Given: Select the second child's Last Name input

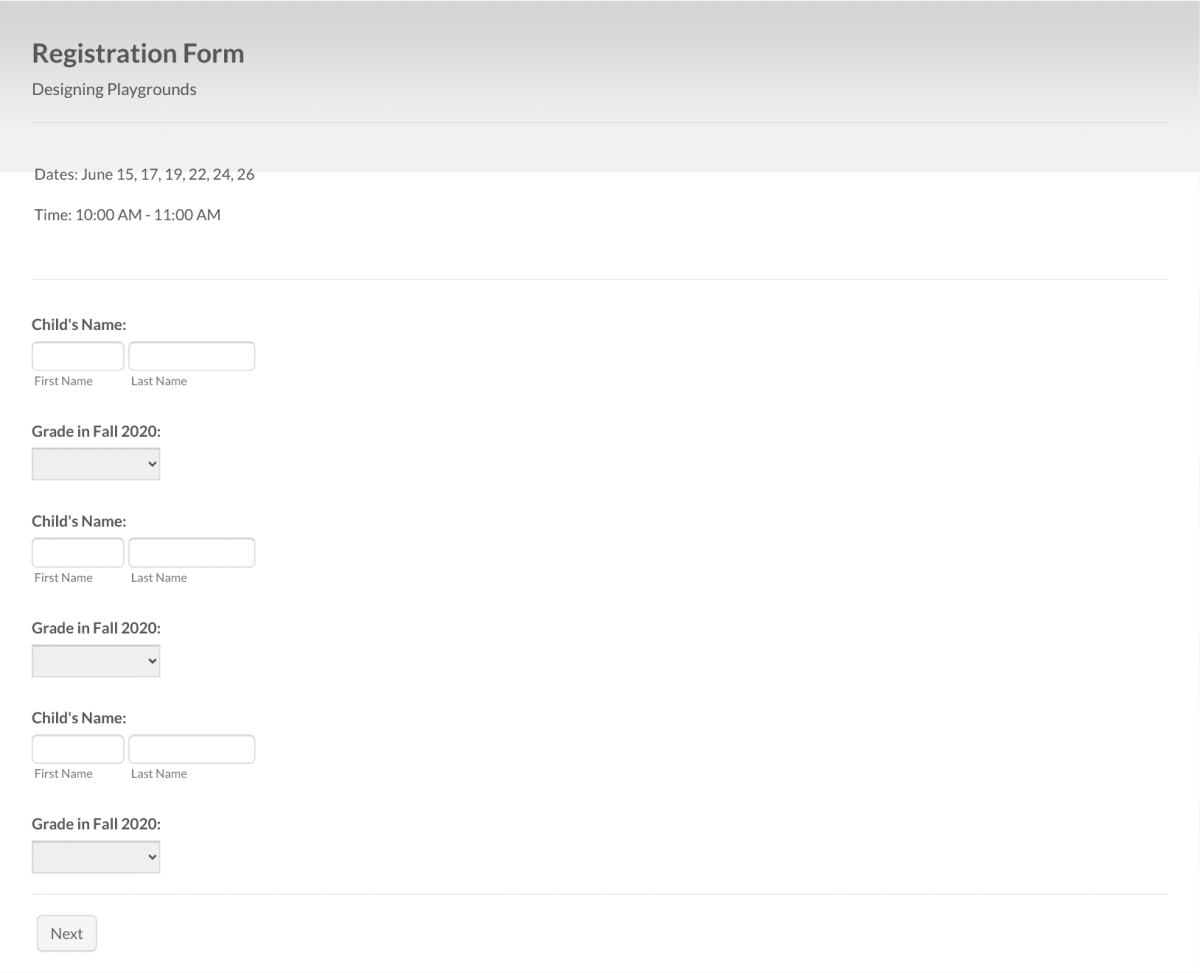Looking at the screenshot, I should click(x=191, y=551).
